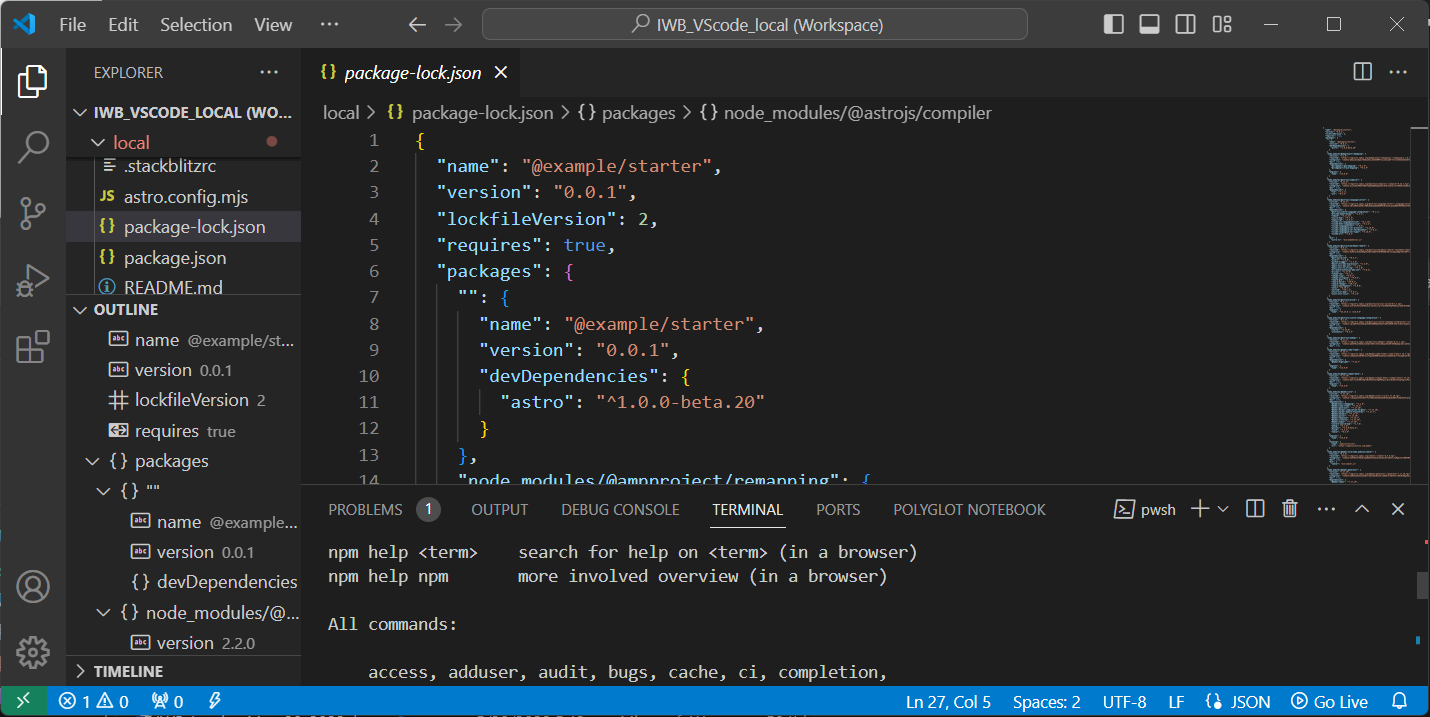Image resolution: width=1430 pixels, height=717 pixels.
Task: Click the editor minimap
Action: coord(1366,305)
